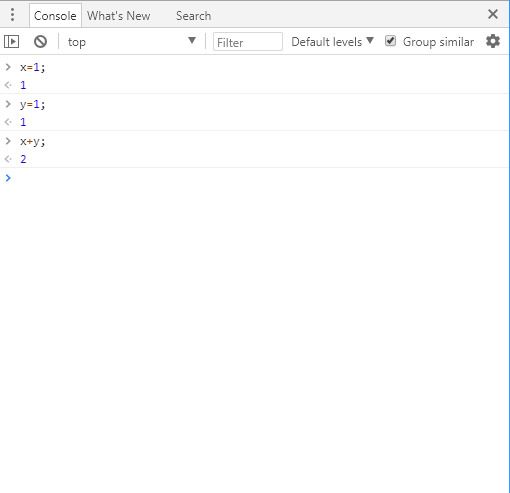Open the top execution context dropdown

[132, 42]
